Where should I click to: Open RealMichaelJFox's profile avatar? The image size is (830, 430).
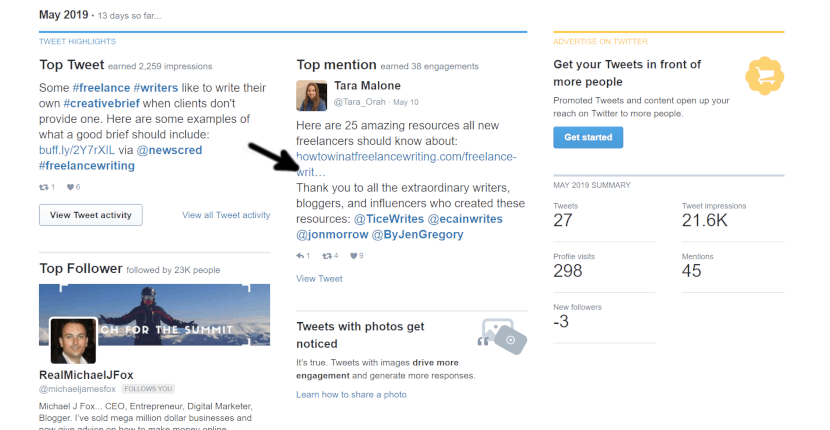tap(74, 341)
